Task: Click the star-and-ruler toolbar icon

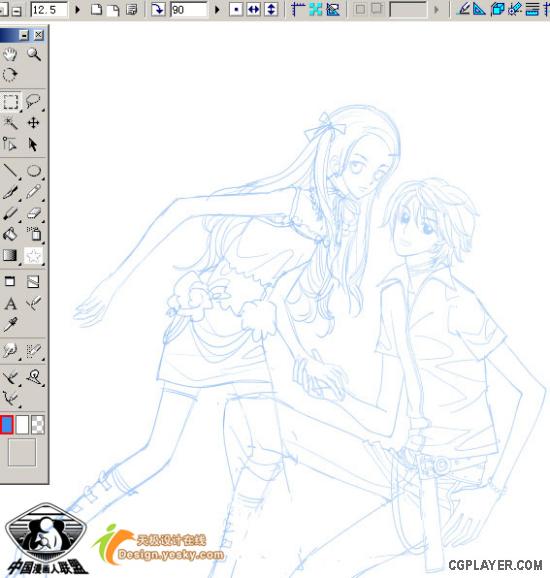Action: [x=515, y=9]
